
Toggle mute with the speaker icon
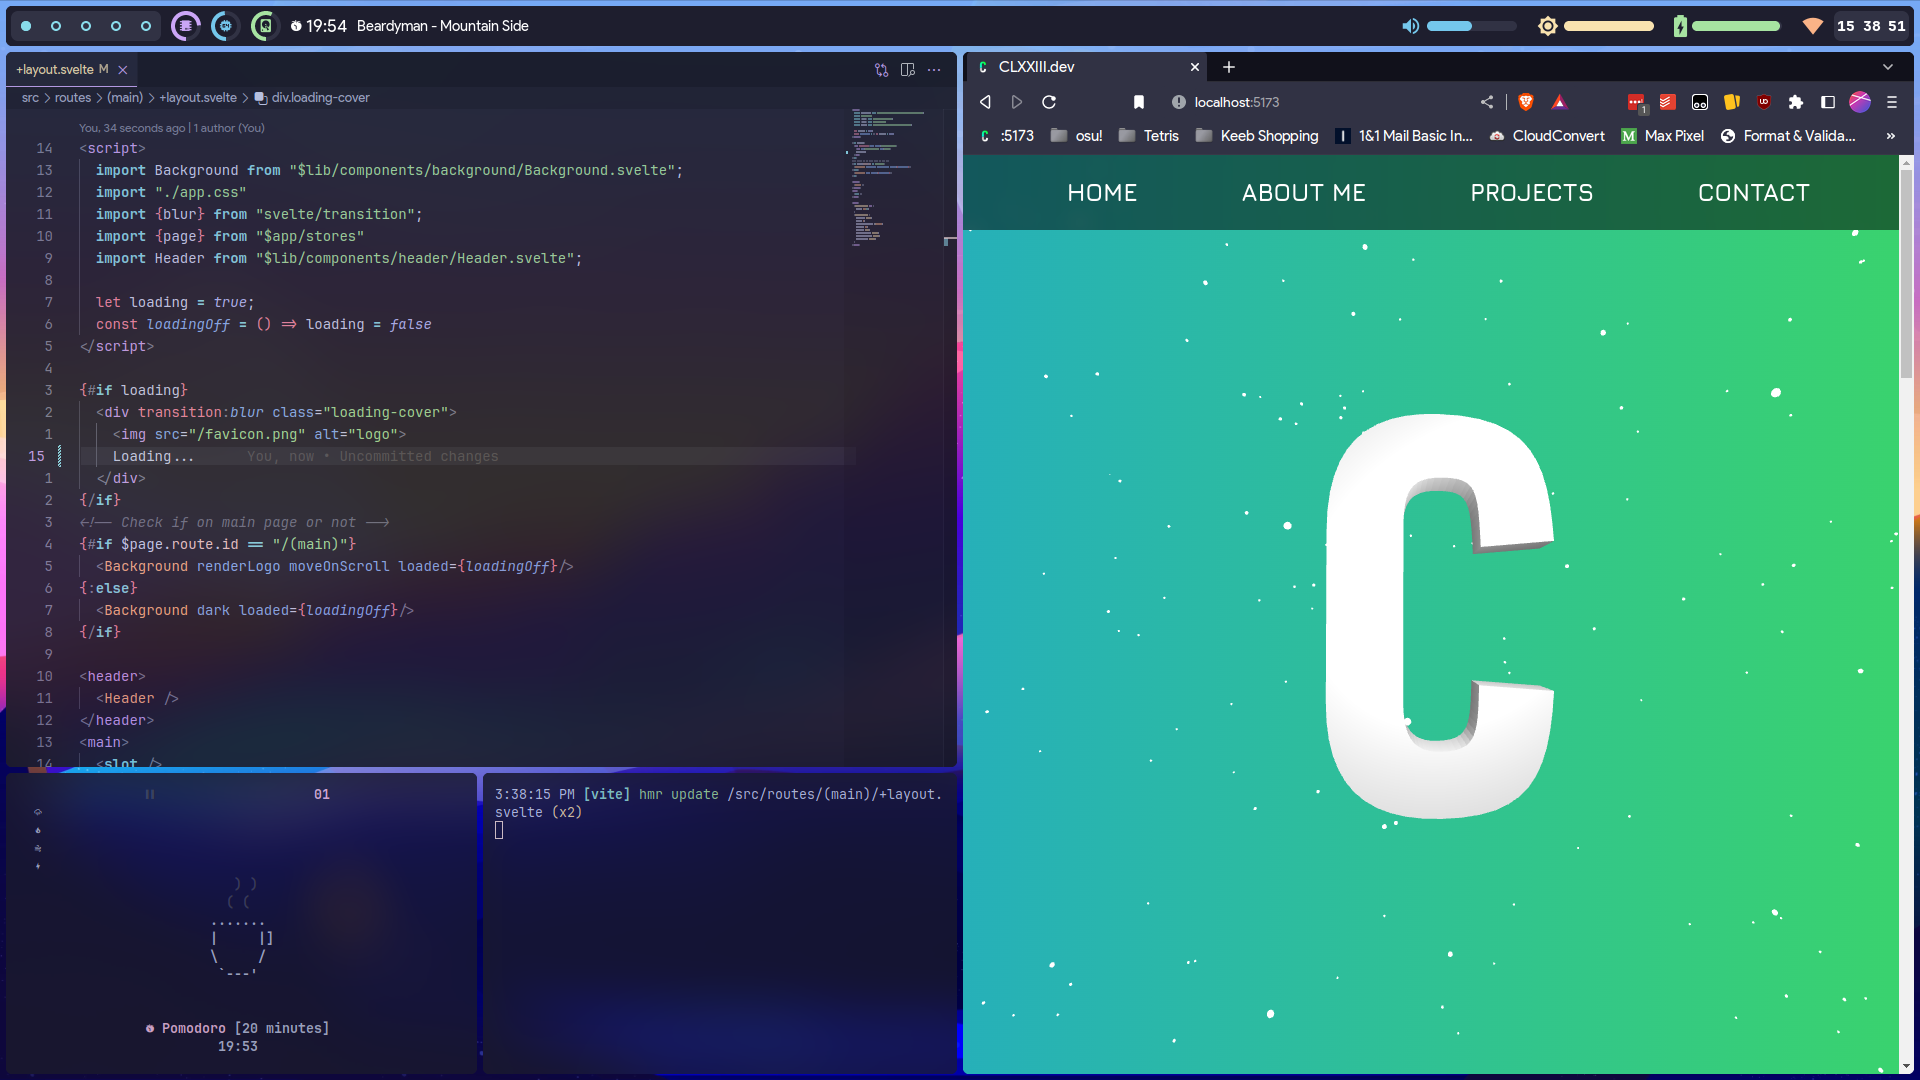pyautogui.click(x=1410, y=26)
